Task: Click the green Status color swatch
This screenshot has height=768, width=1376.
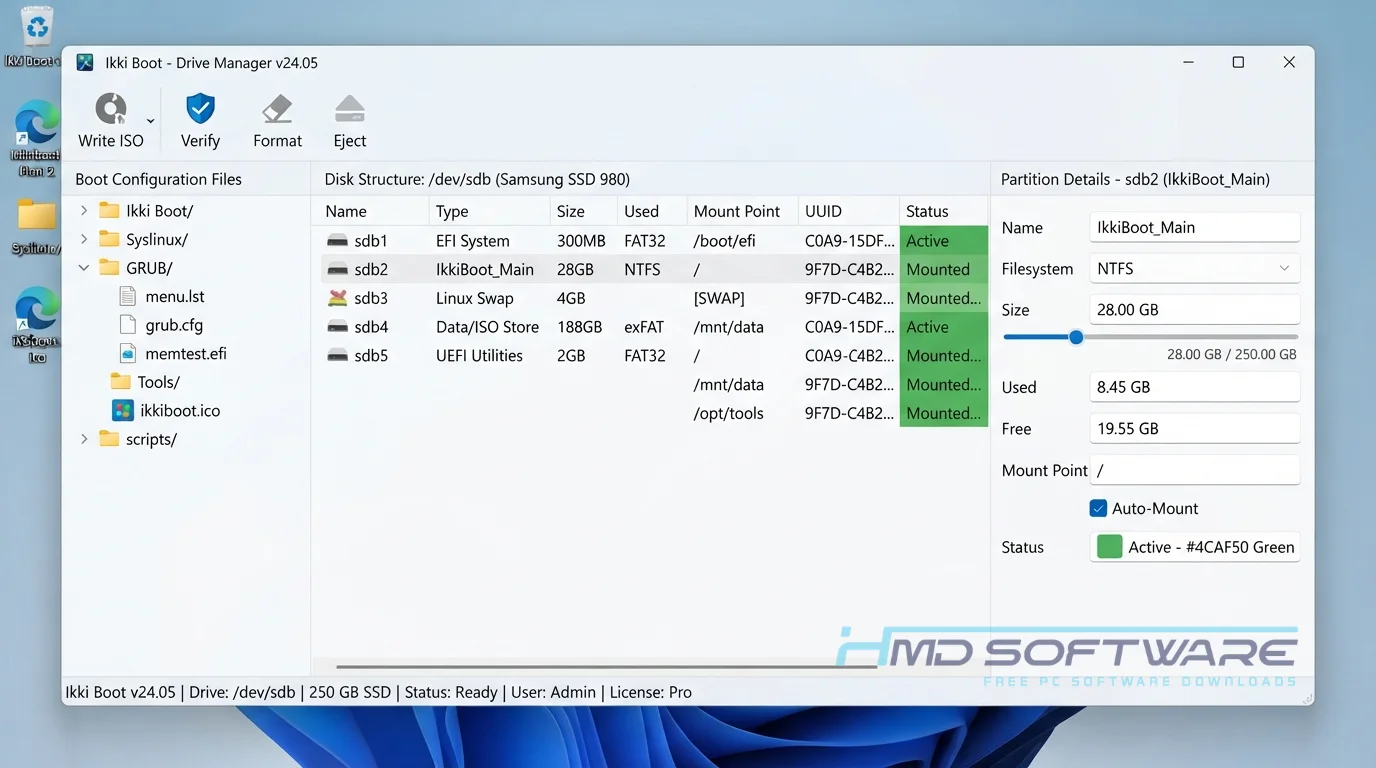Action: 1109,546
